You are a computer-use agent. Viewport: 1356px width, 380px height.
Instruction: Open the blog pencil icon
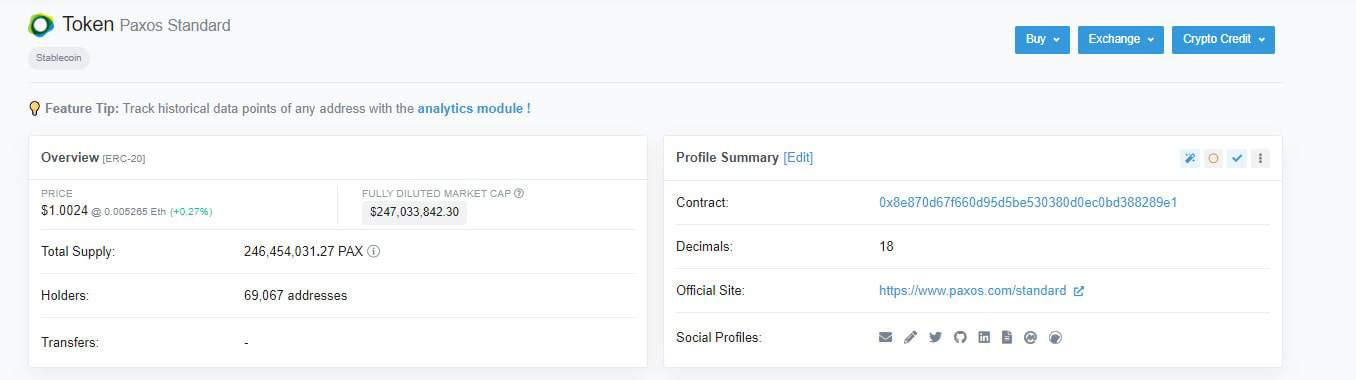pyautogui.click(x=910, y=337)
